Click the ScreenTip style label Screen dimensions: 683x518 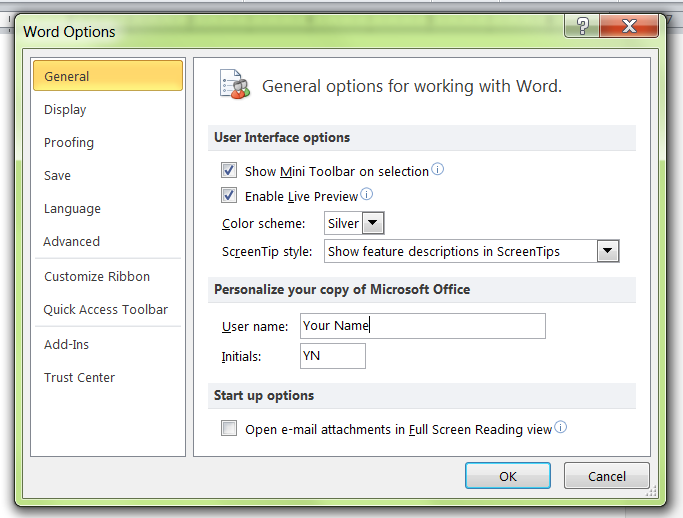tap(267, 252)
